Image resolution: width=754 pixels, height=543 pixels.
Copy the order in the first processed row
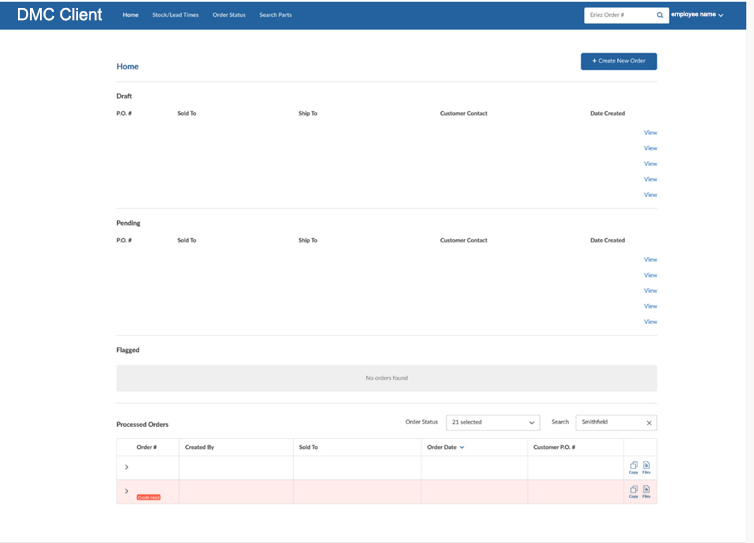click(634, 467)
